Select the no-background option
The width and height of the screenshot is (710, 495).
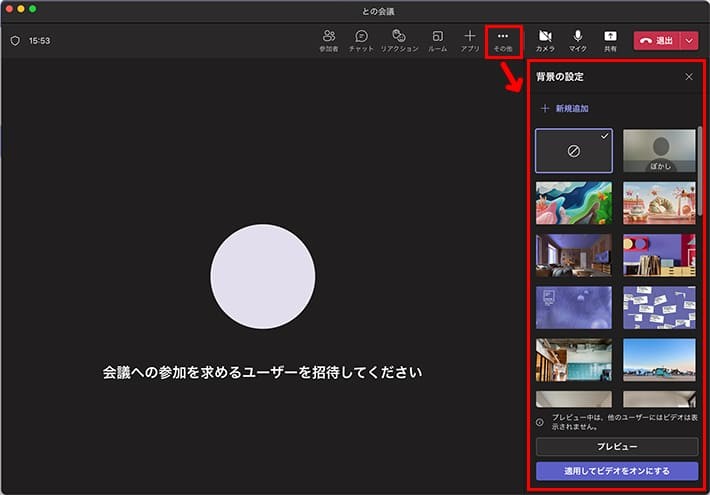click(574, 151)
